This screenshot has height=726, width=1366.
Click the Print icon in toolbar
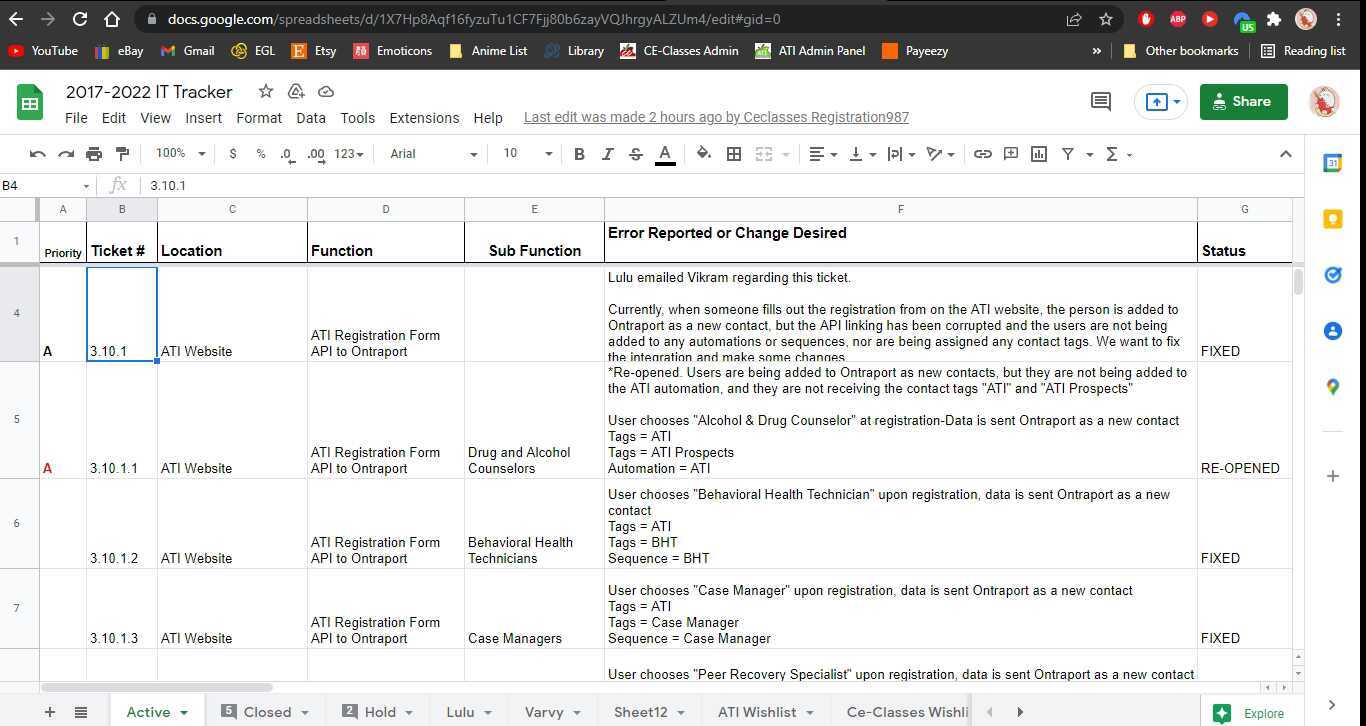tap(94, 154)
